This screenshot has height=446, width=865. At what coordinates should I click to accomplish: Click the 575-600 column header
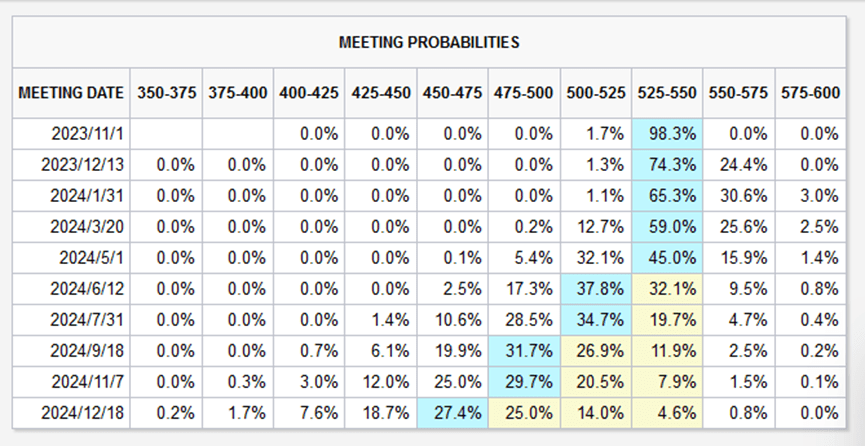coord(810,93)
